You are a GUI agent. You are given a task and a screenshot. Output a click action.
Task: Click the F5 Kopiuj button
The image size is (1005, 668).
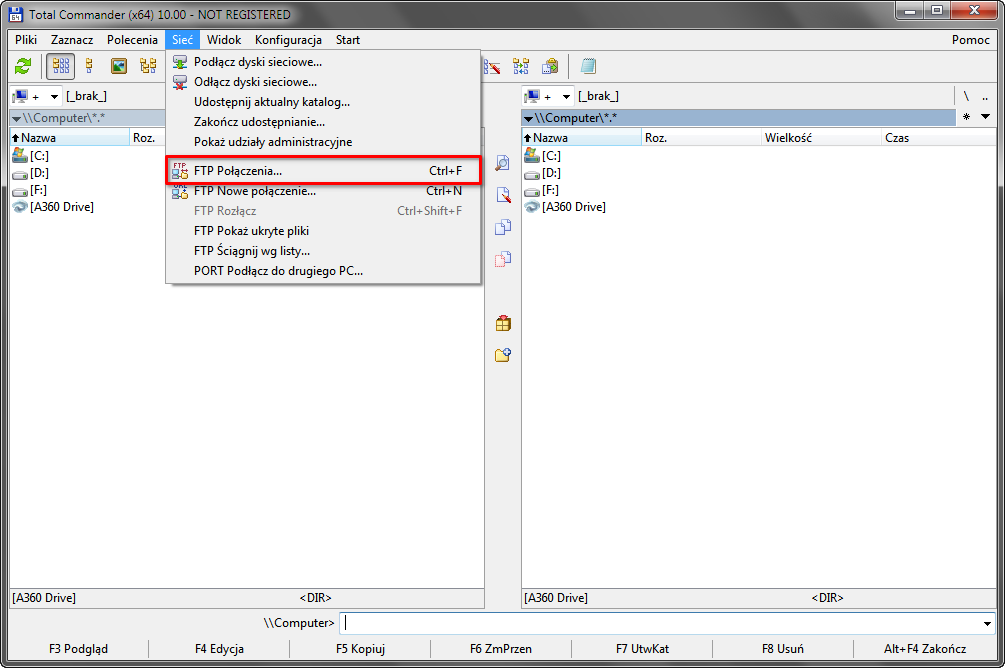(x=360, y=649)
